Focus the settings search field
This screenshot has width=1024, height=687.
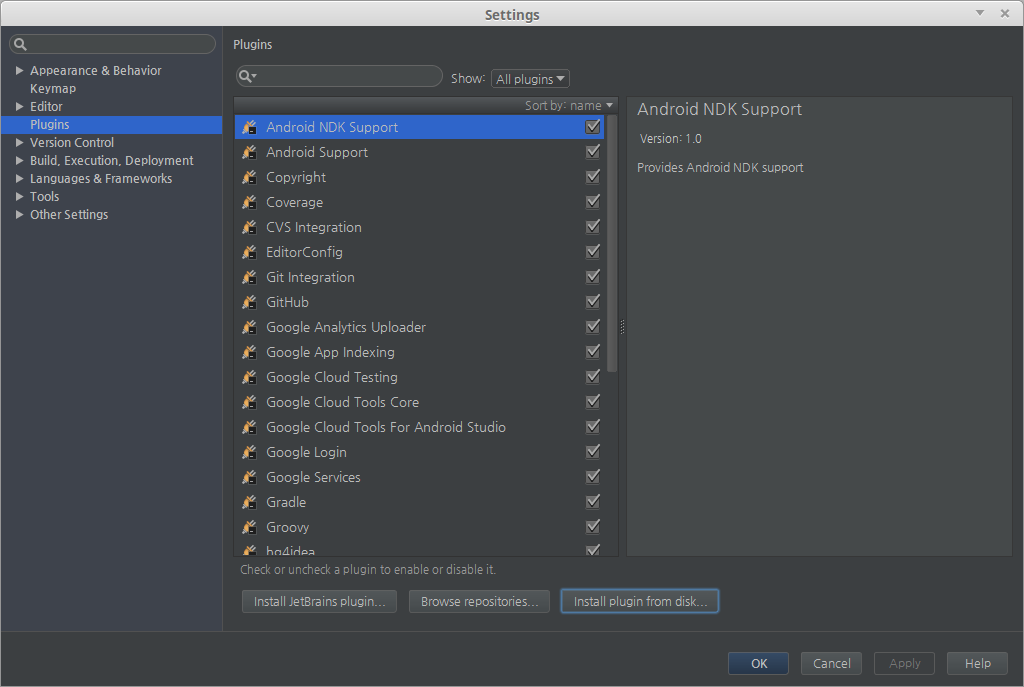coord(112,44)
